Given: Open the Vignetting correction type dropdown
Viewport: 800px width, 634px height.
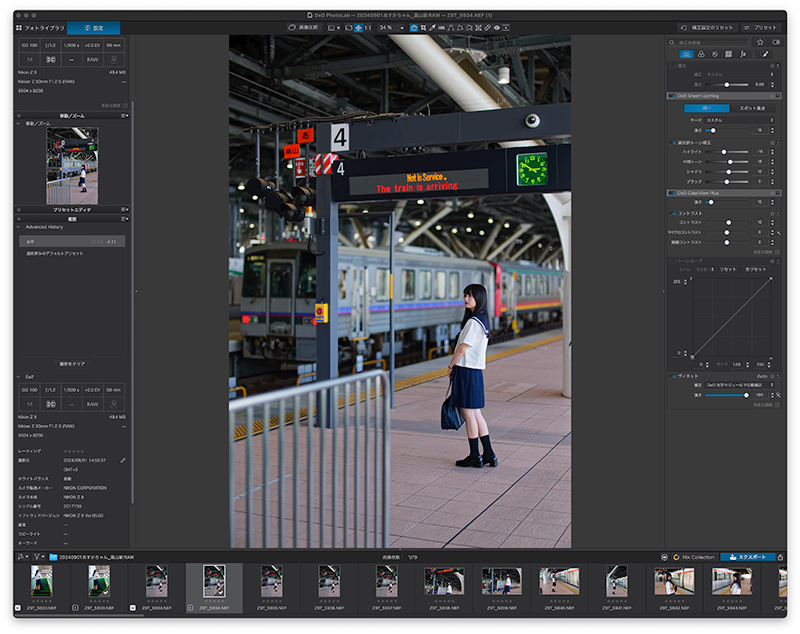Looking at the screenshot, I should [741, 385].
